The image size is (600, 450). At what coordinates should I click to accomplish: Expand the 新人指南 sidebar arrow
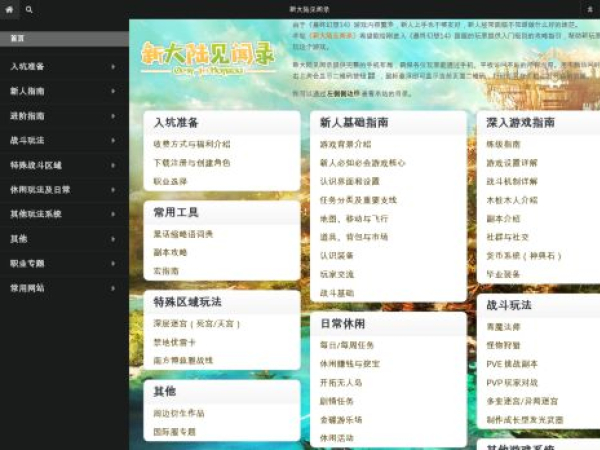[x=113, y=91]
